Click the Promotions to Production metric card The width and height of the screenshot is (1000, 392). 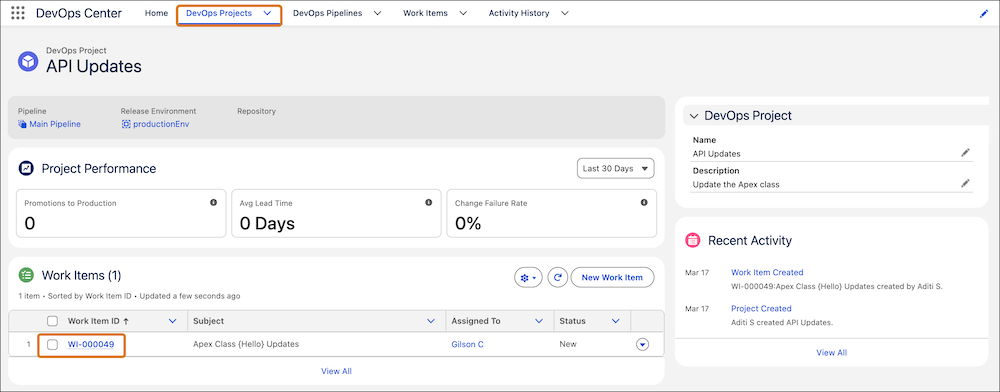coord(121,214)
